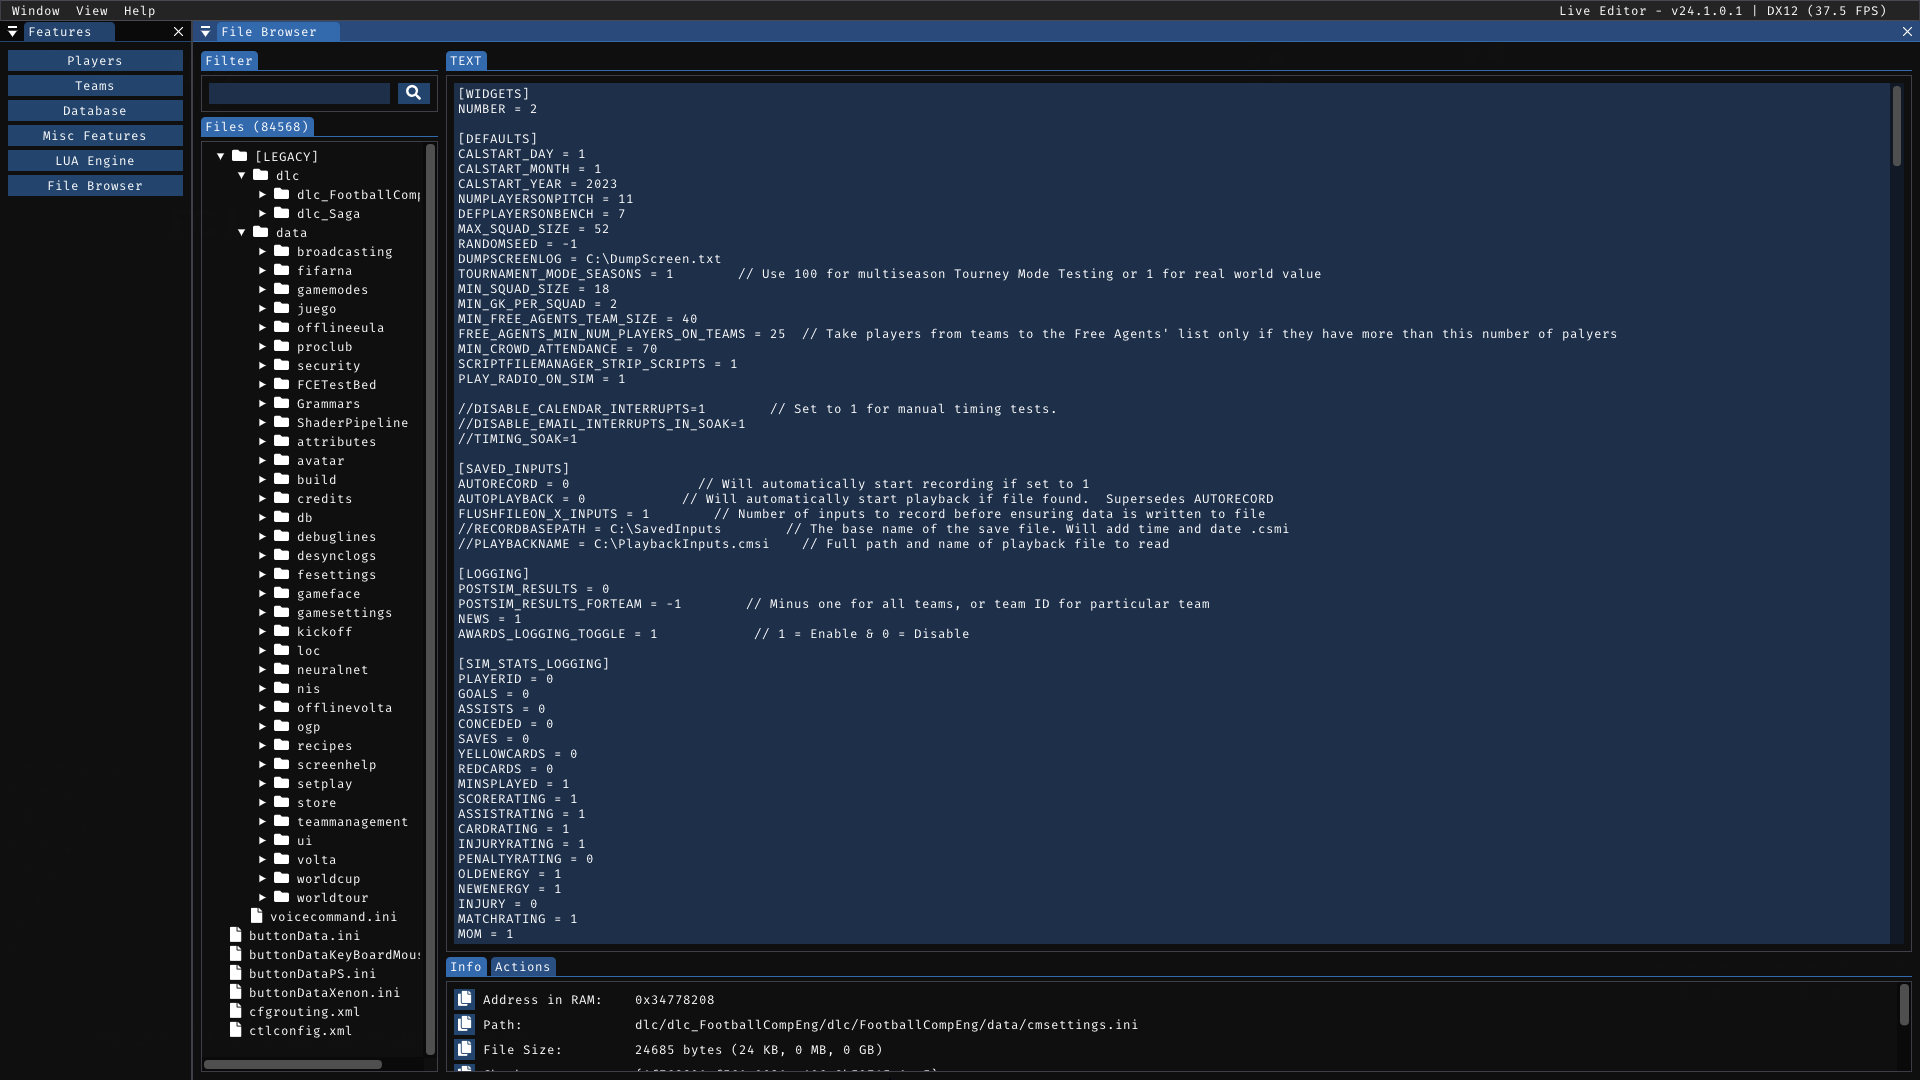
Task: Switch to the Actions tab
Action: (522, 967)
